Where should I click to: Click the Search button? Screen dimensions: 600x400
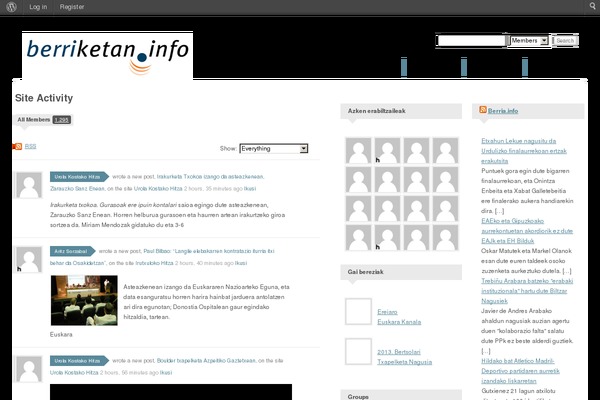[565, 41]
